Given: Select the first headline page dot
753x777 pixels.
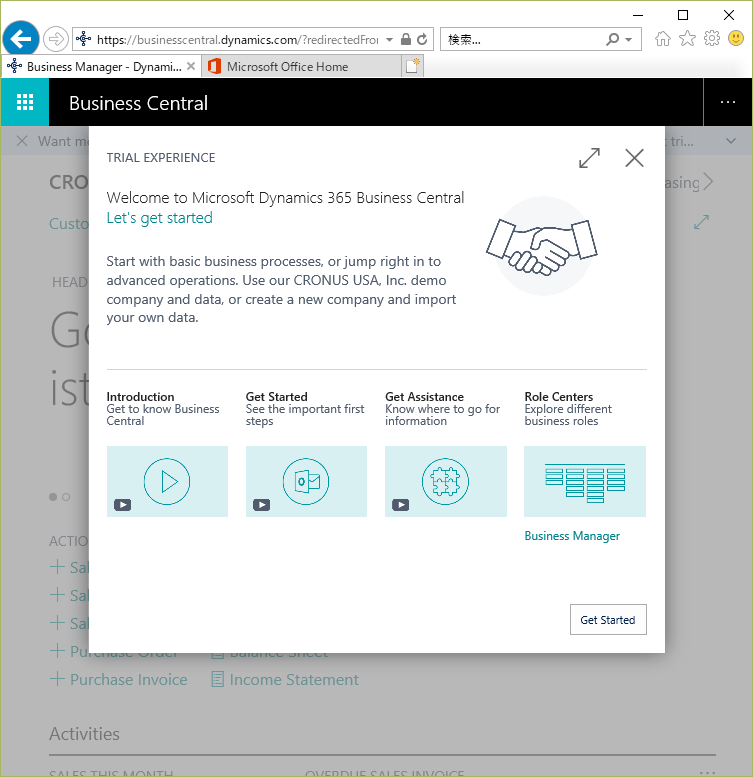Looking at the screenshot, I should (x=53, y=497).
